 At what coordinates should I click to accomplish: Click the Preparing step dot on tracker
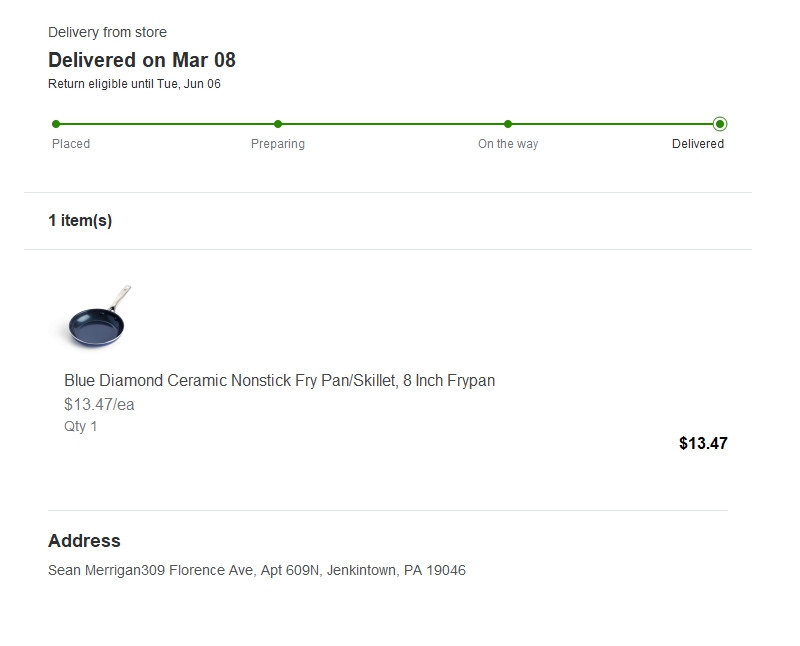pos(278,124)
